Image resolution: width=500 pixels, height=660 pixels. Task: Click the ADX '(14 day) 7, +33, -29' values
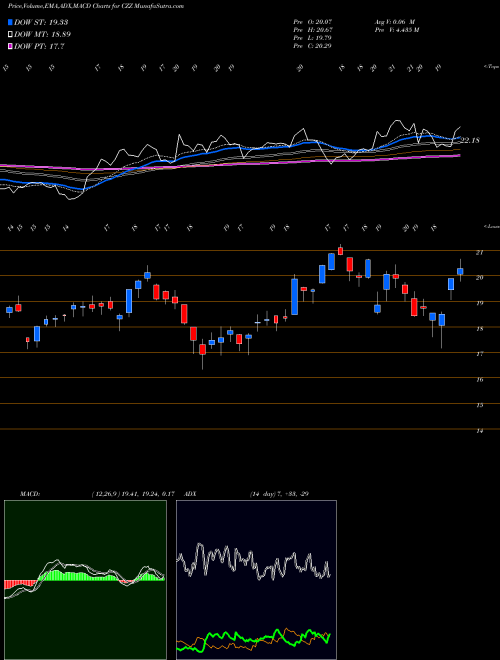pos(279,494)
